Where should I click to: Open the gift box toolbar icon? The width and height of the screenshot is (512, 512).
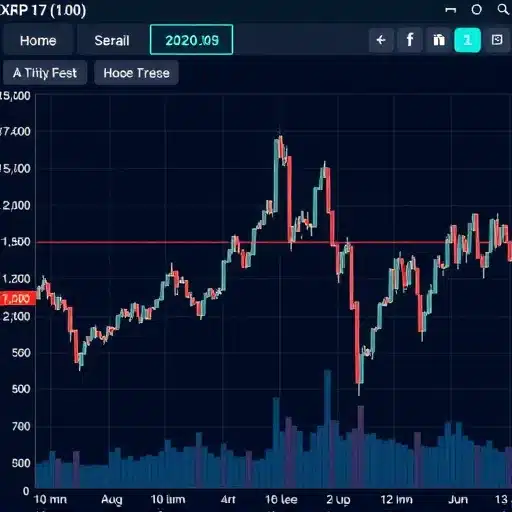pos(439,40)
